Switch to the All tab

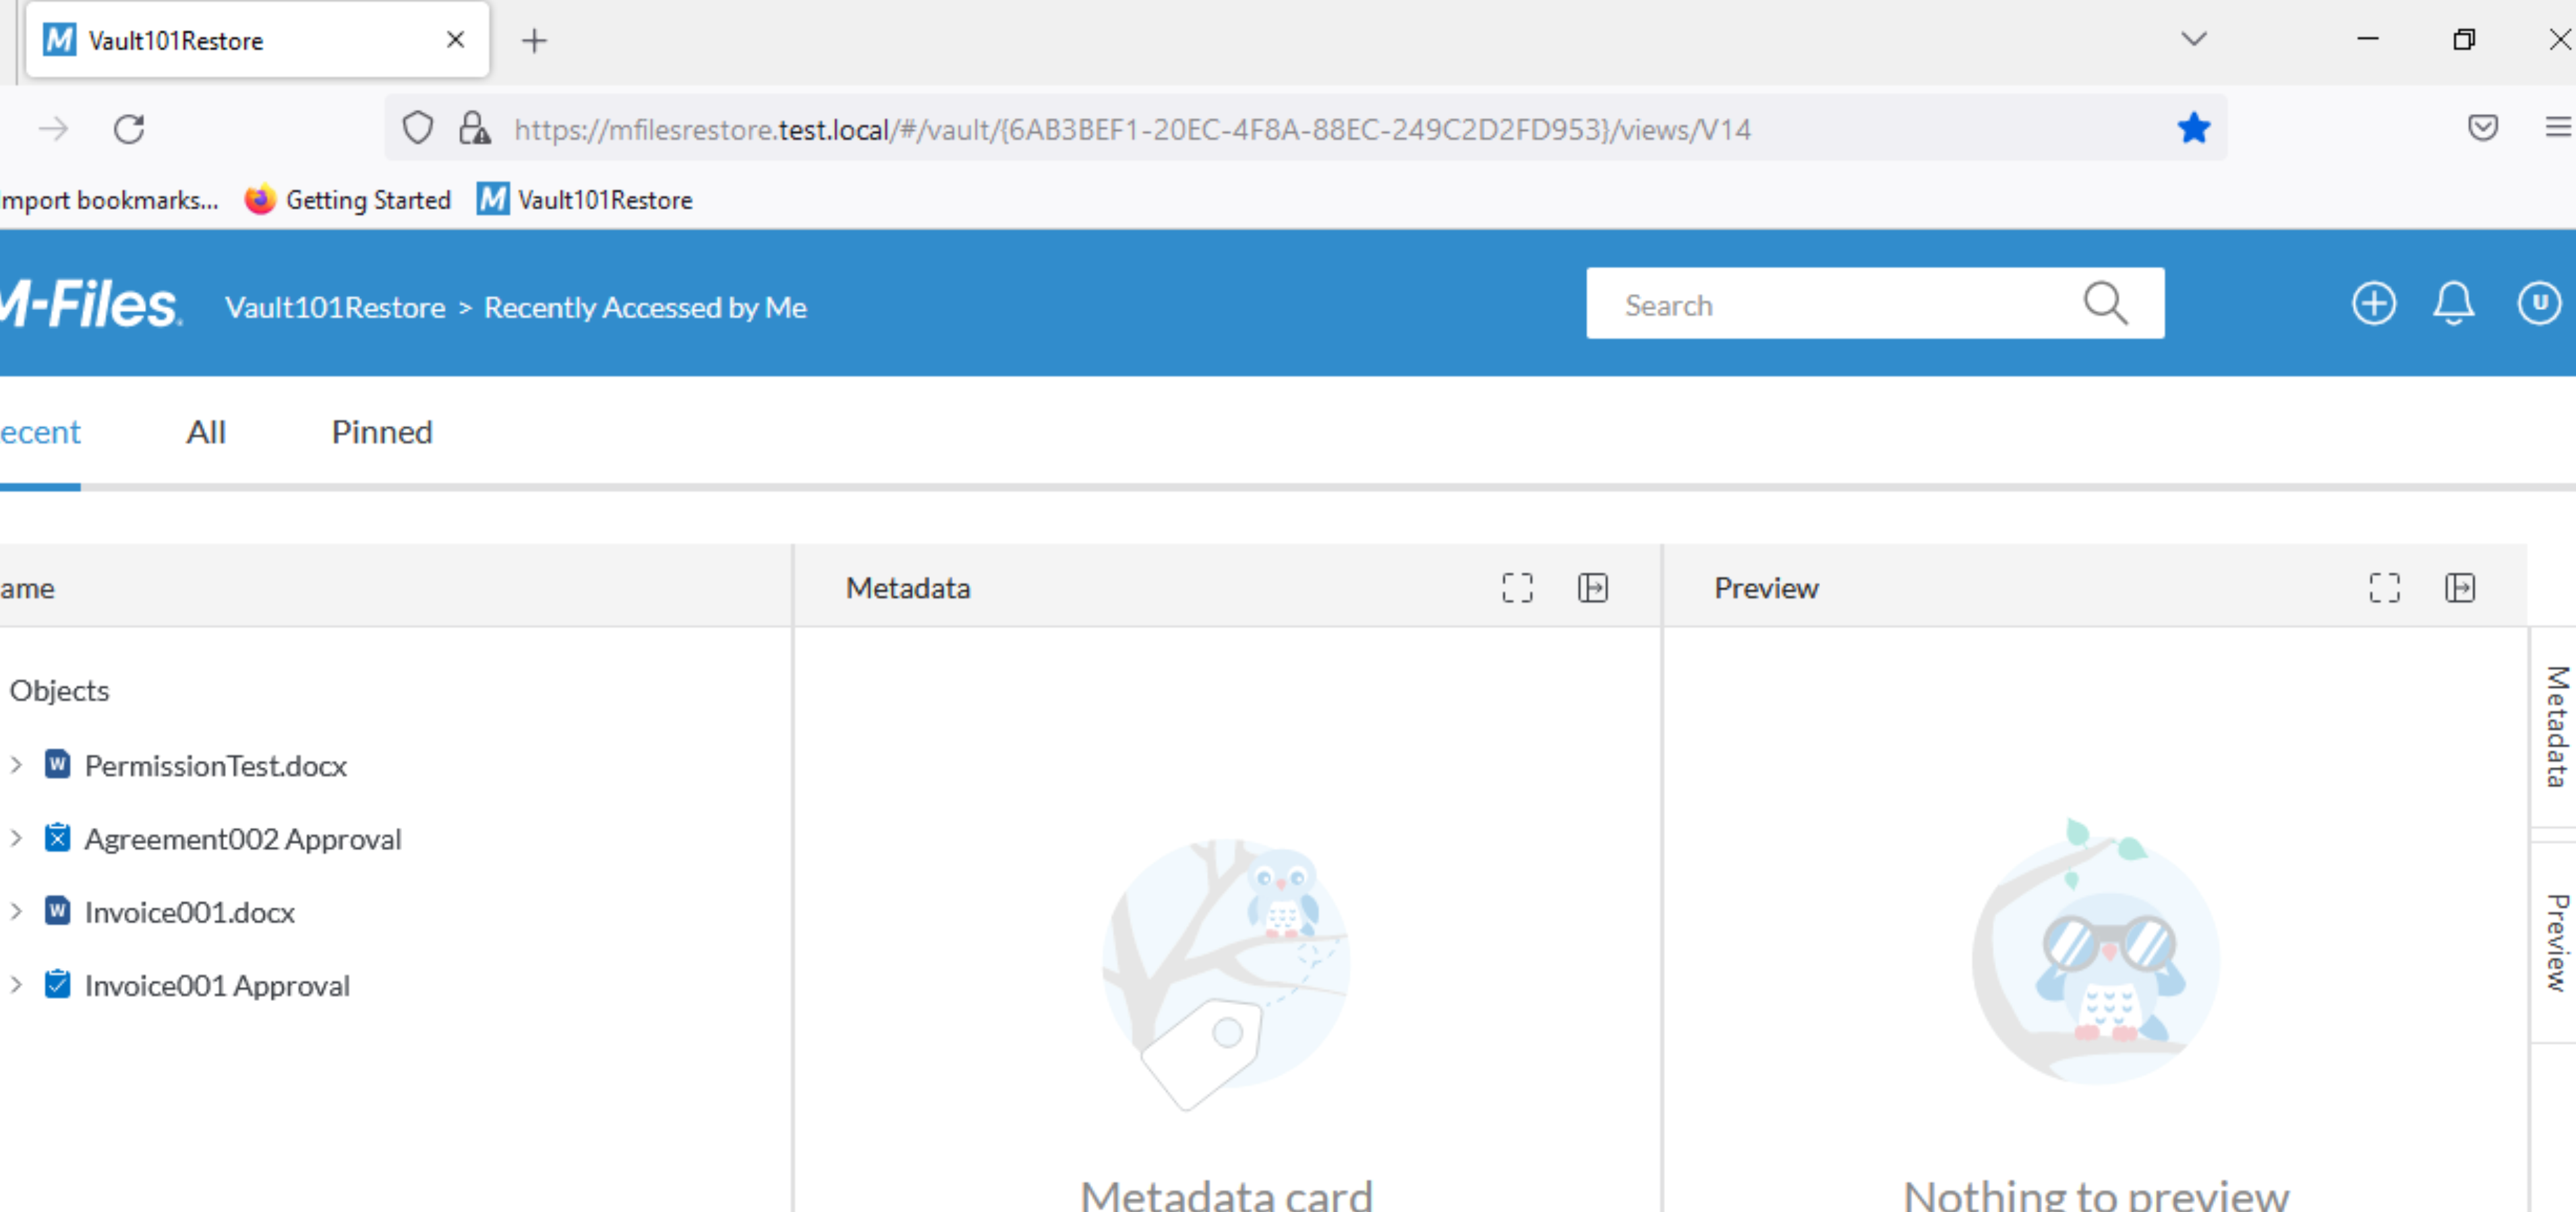point(206,432)
